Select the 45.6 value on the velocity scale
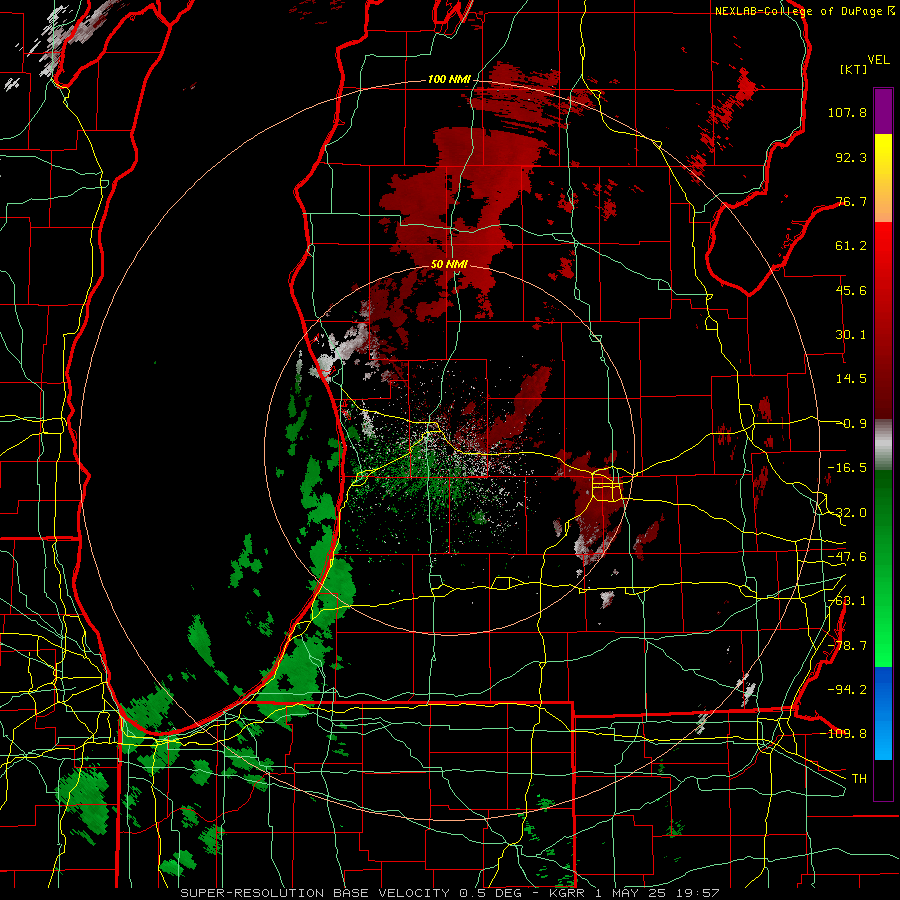900x900 pixels. coord(851,290)
